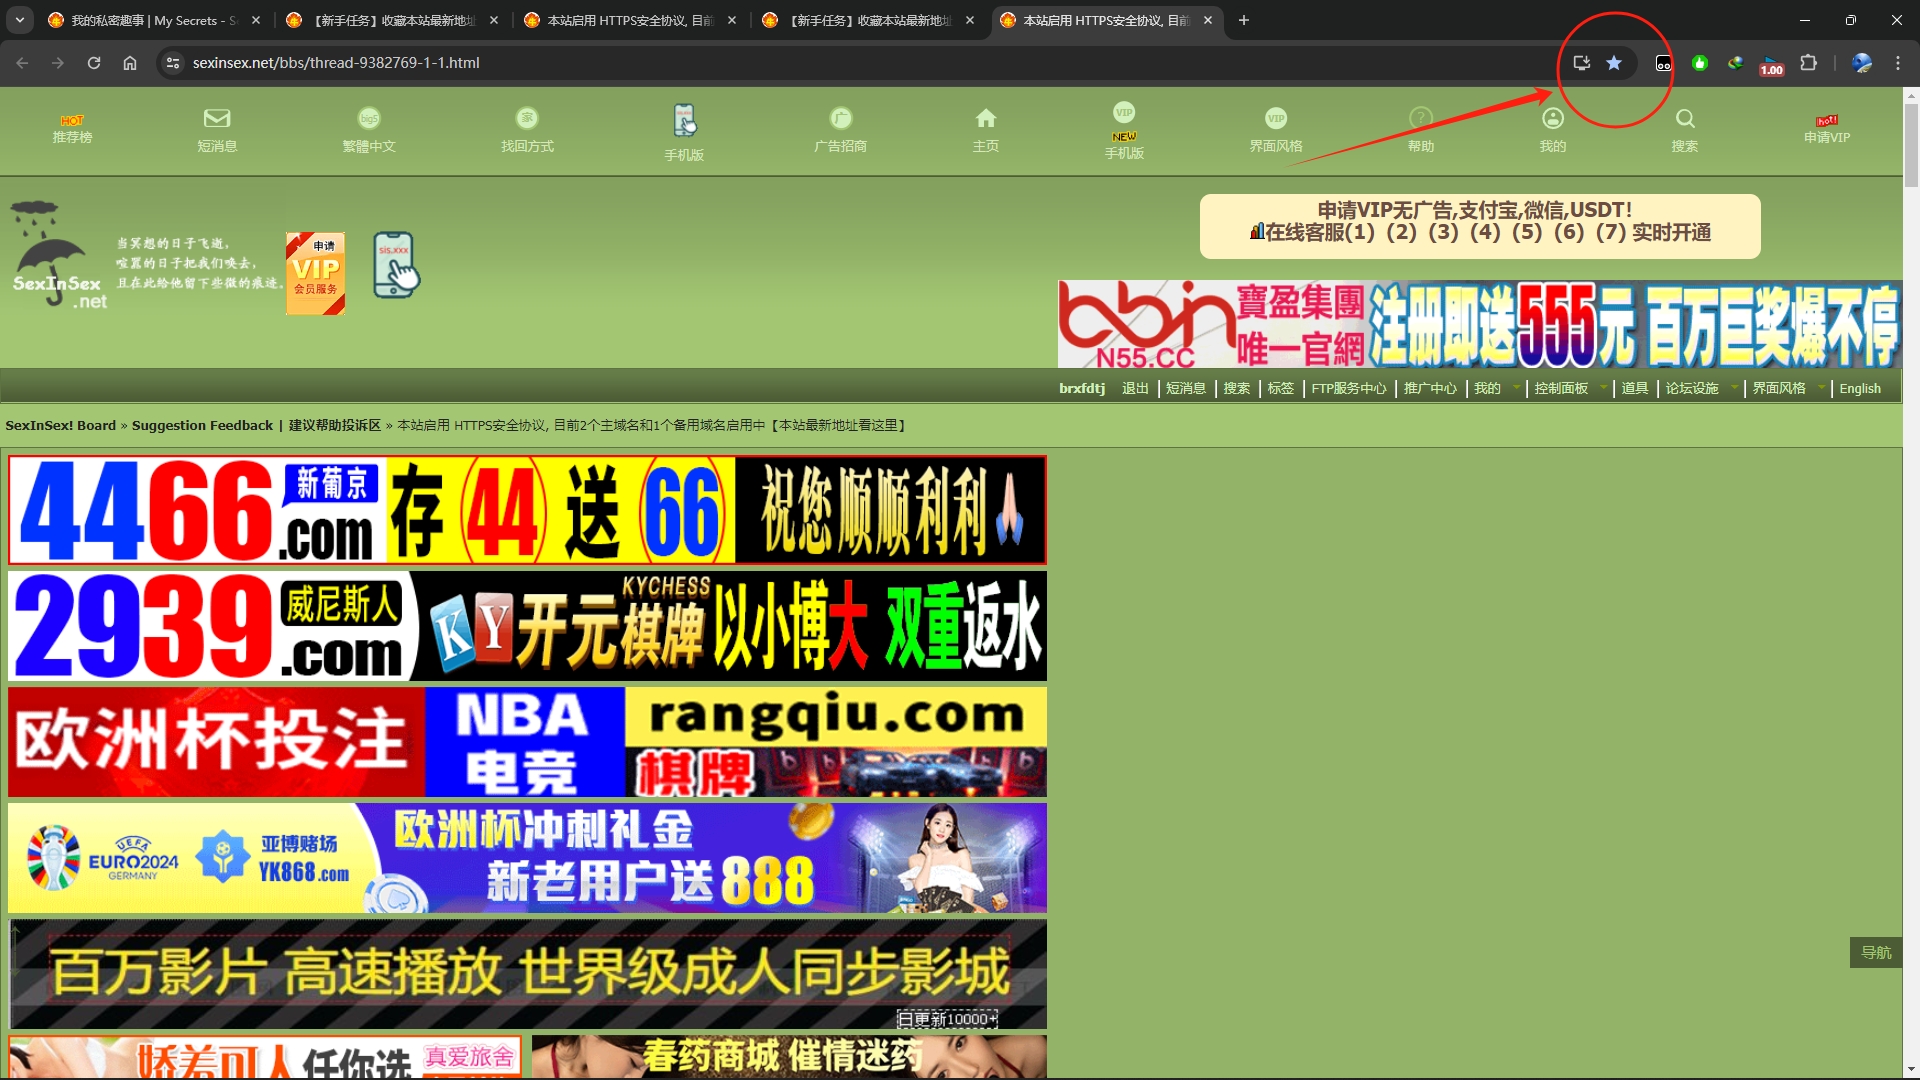Open the 界面风格 VIP icon in top navigation

pyautogui.click(x=1276, y=130)
